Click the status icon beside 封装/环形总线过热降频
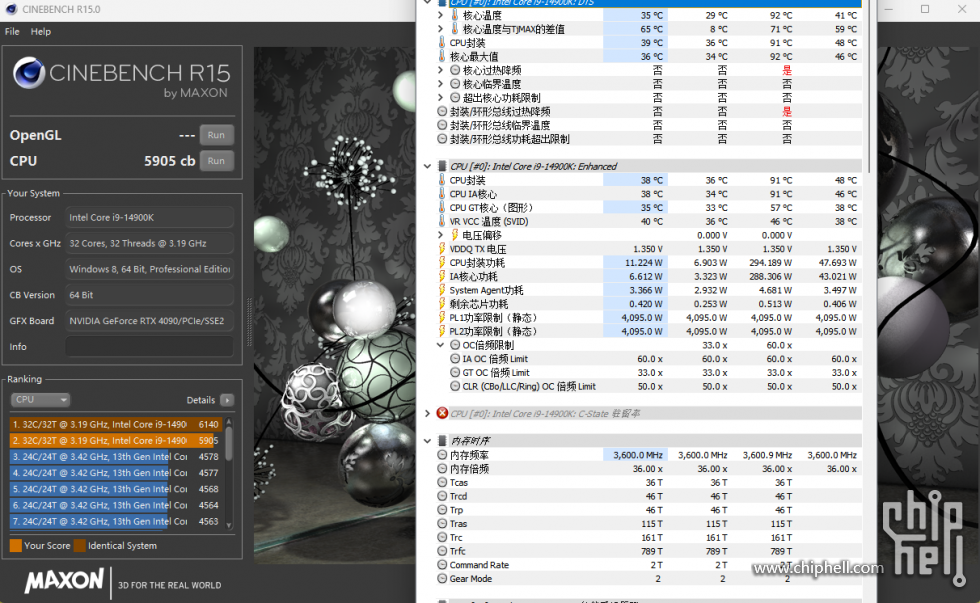The width and height of the screenshot is (980, 603). tap(442, 111)
